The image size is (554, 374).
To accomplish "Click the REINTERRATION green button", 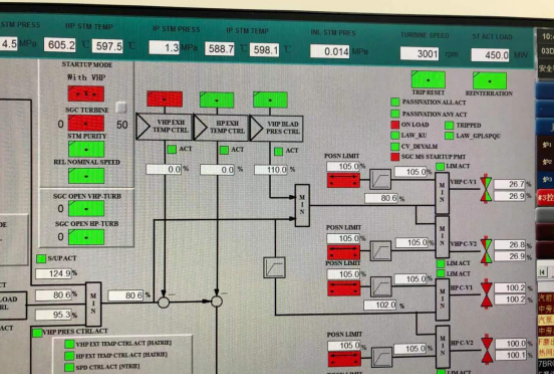I will pyautogui.click(x=490, y=81).
